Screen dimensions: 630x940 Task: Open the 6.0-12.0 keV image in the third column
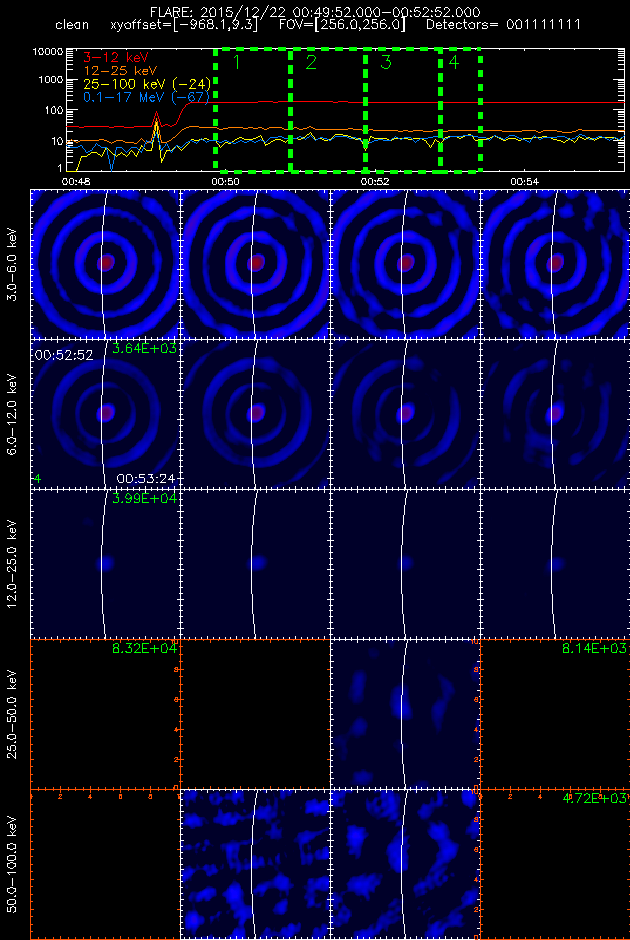click(406, 414)
